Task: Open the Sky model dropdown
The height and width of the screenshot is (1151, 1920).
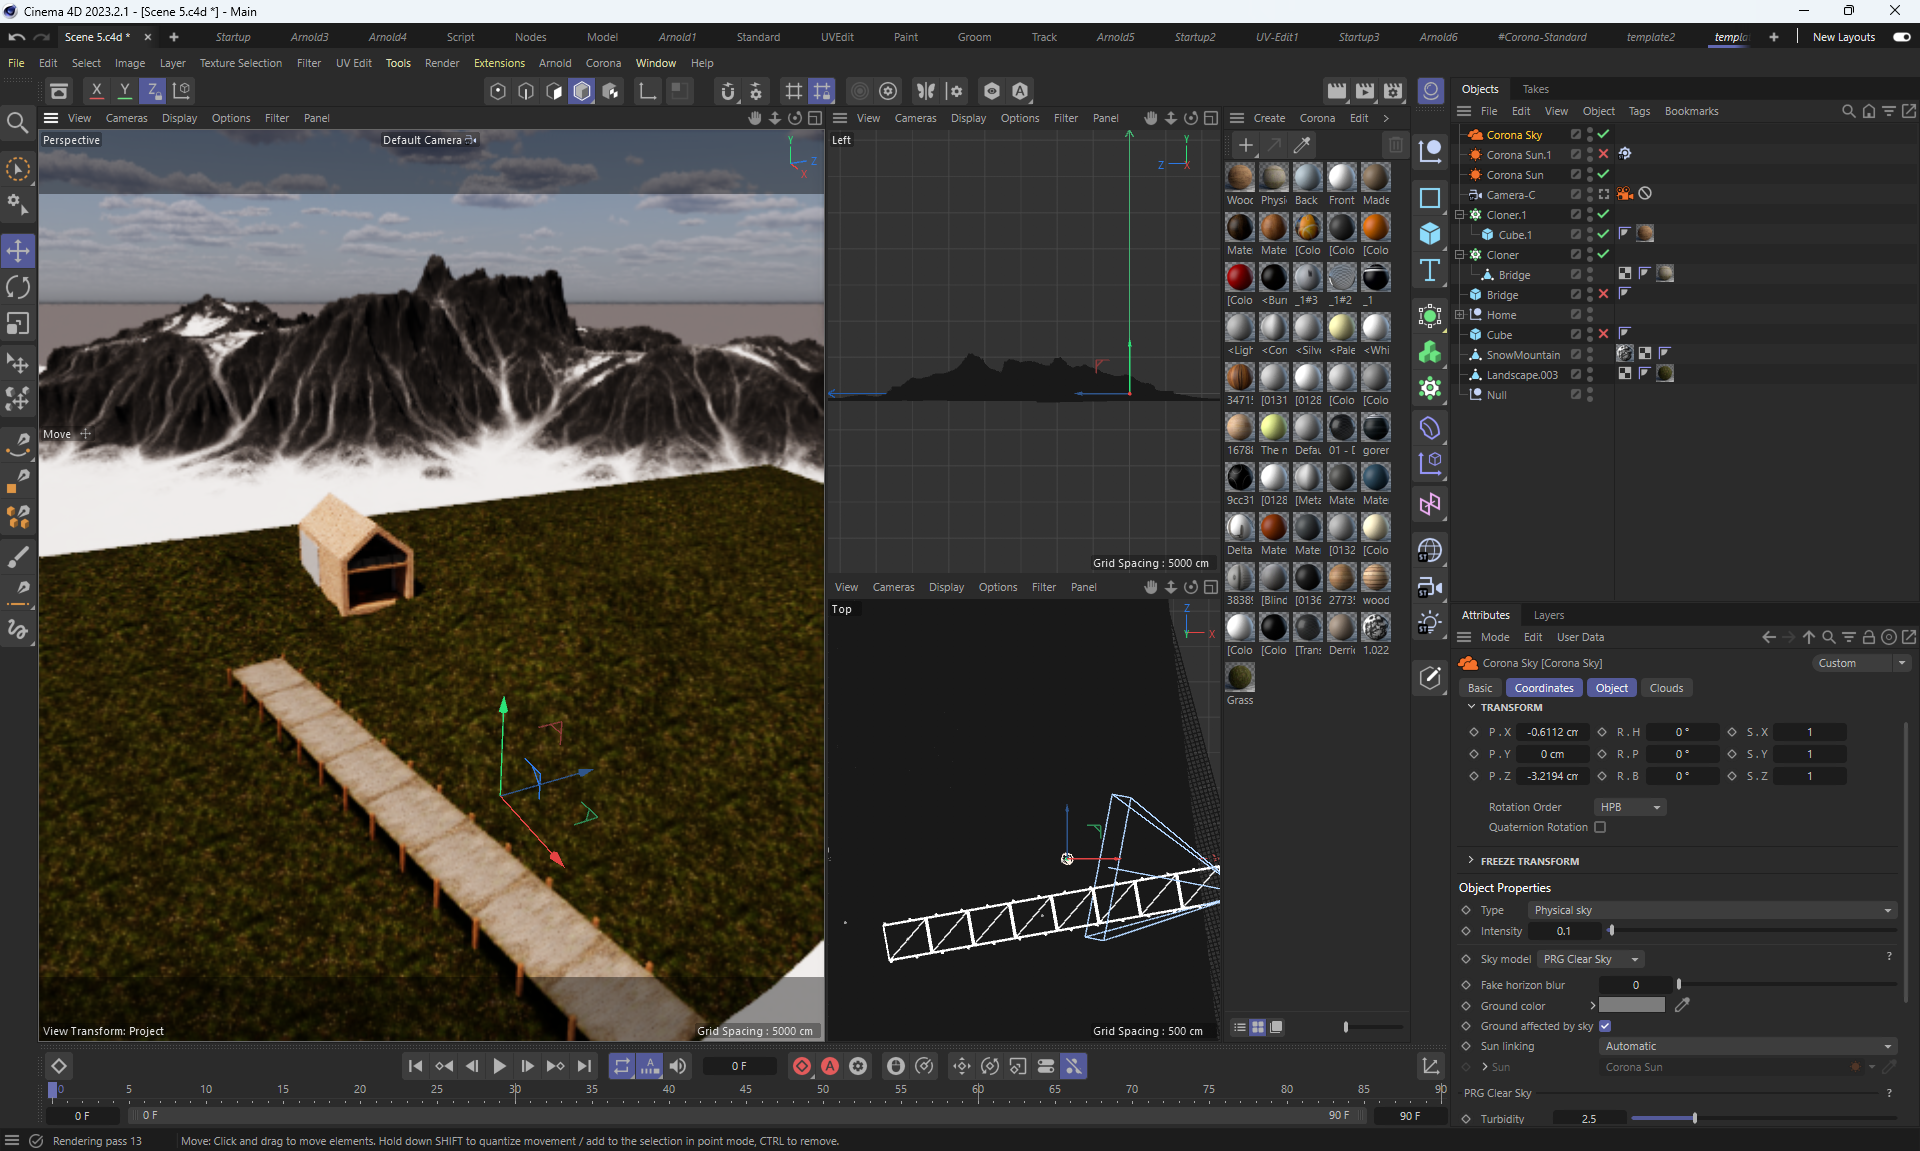Action: point(1591,959)
